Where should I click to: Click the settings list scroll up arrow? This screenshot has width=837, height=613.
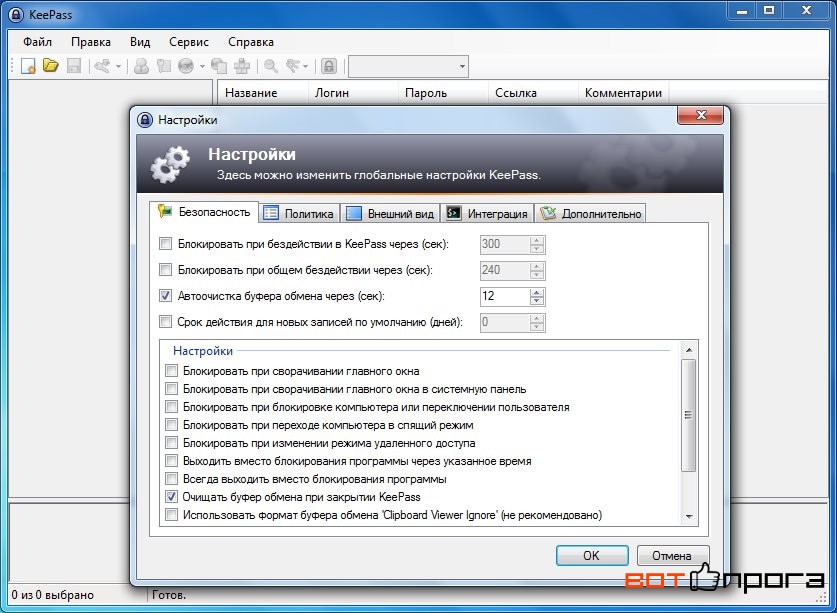[689, 350]
